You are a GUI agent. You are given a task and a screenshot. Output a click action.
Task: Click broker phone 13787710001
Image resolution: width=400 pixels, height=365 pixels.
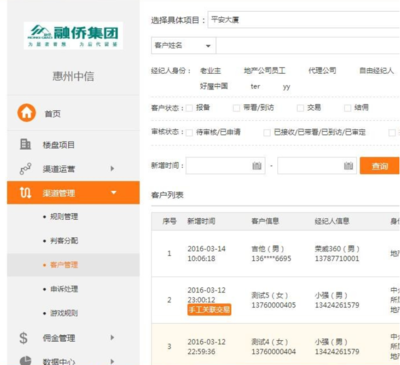(x=337, y=259)
